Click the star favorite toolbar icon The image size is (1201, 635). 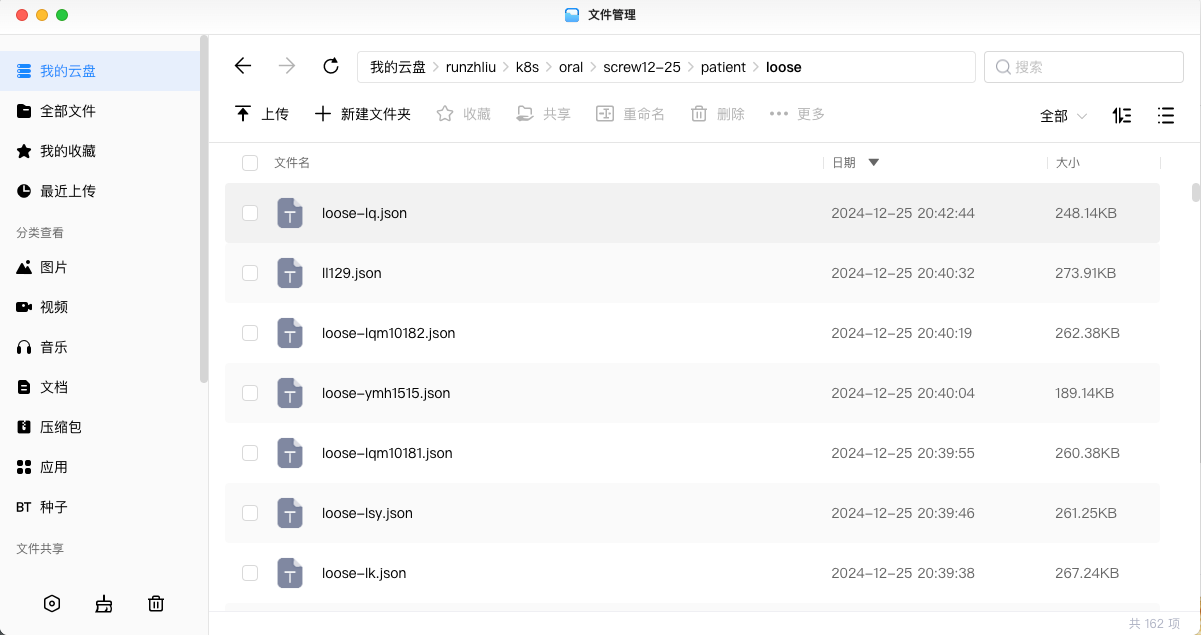tap(445, 114)
